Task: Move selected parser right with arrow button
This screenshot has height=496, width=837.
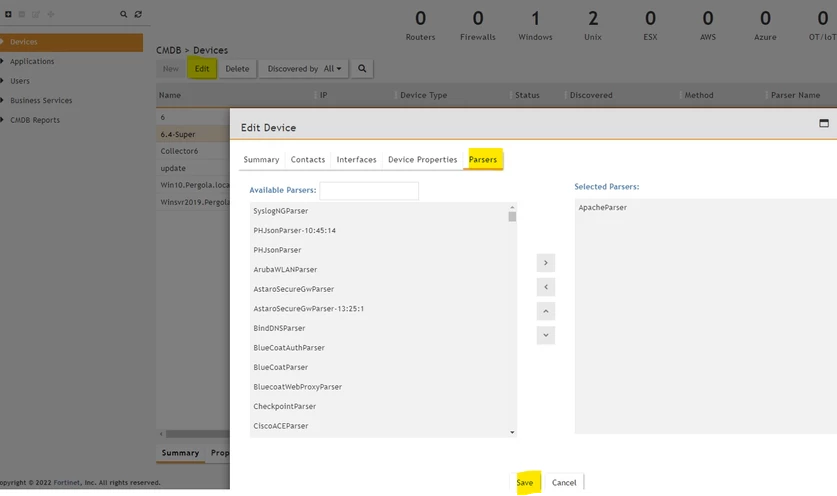Action: 546,263
